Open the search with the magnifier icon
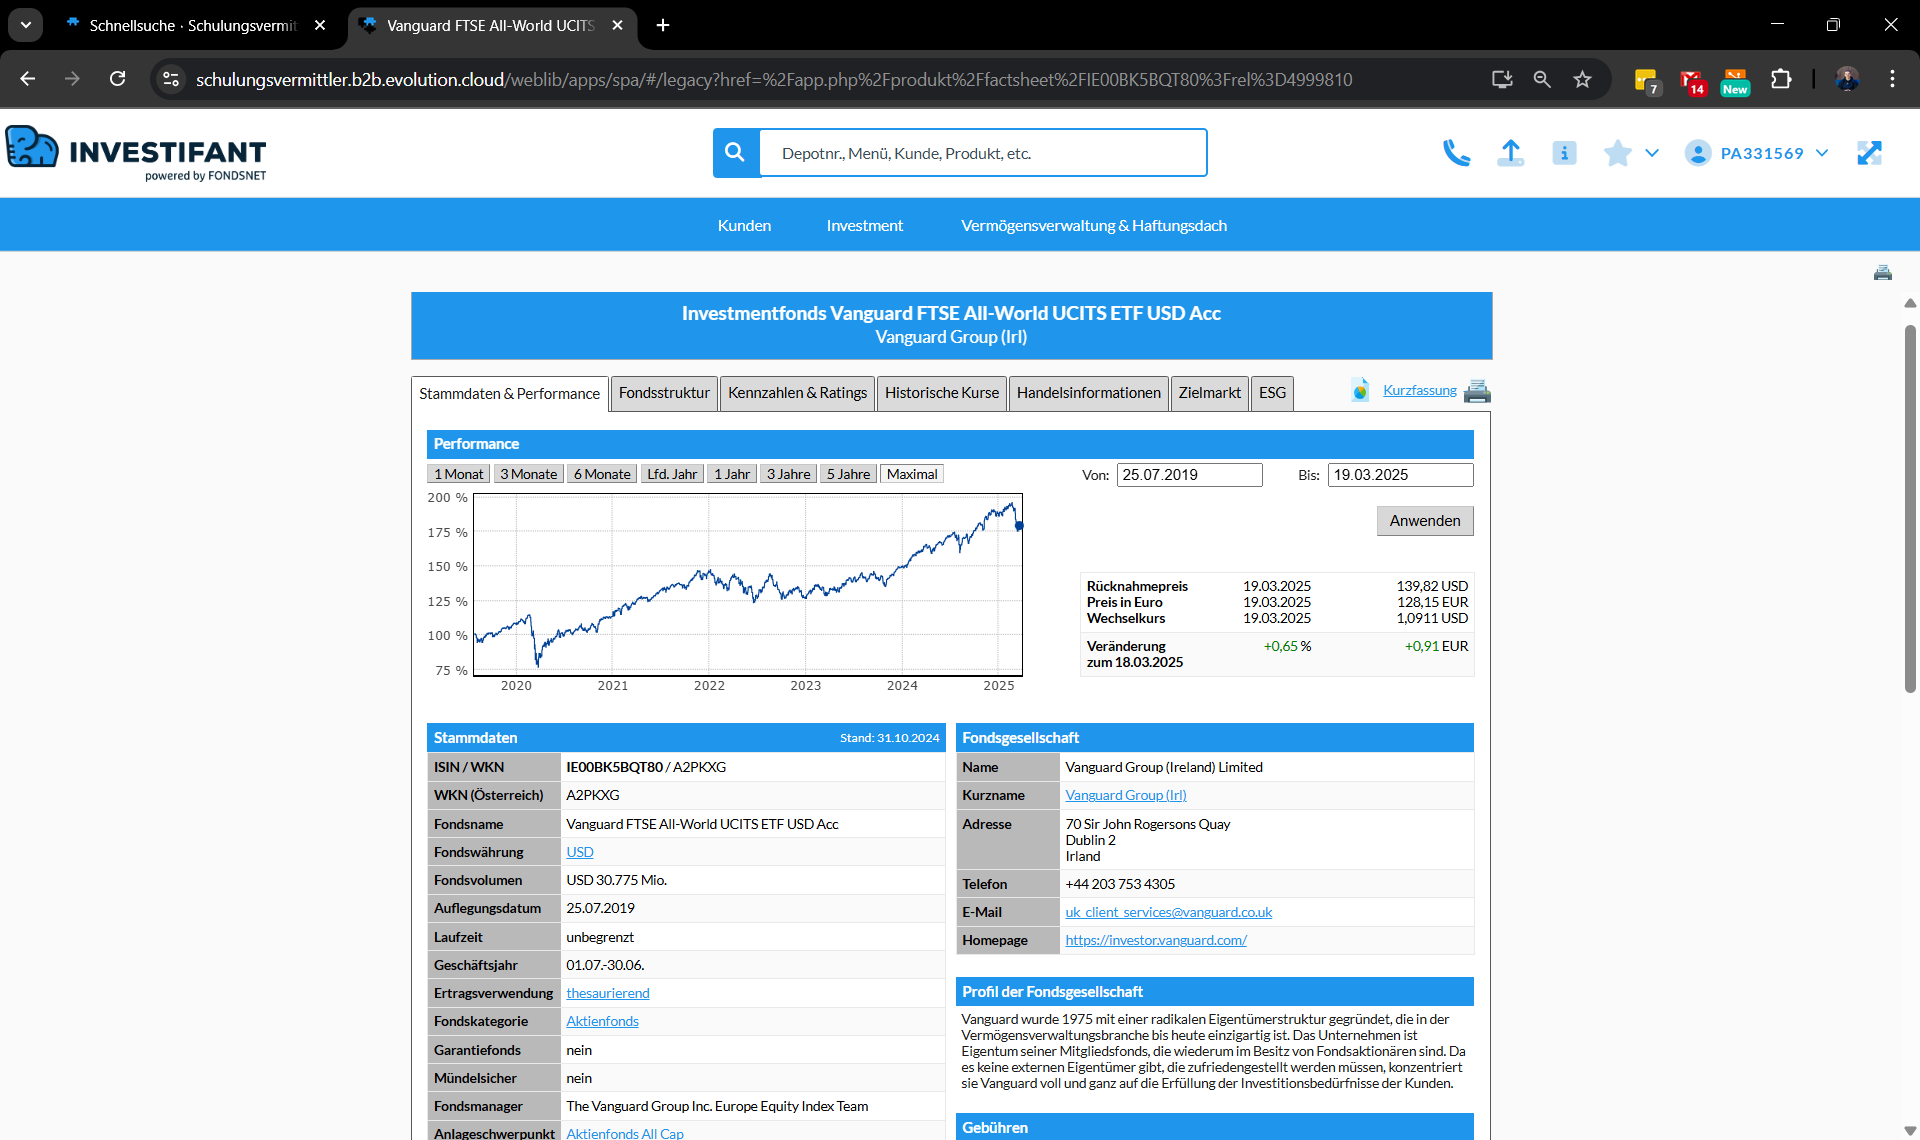This screenshot has width=1920, height=1140. coord(735,152)
